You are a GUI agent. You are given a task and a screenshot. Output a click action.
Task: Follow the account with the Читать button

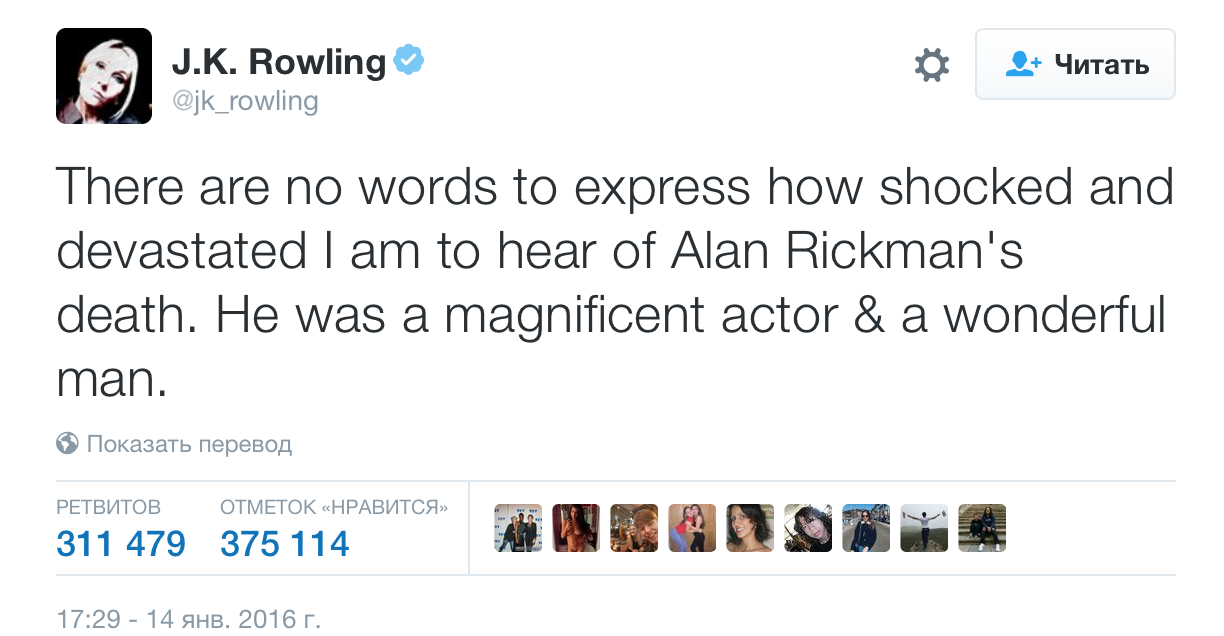click(1075, 65)
